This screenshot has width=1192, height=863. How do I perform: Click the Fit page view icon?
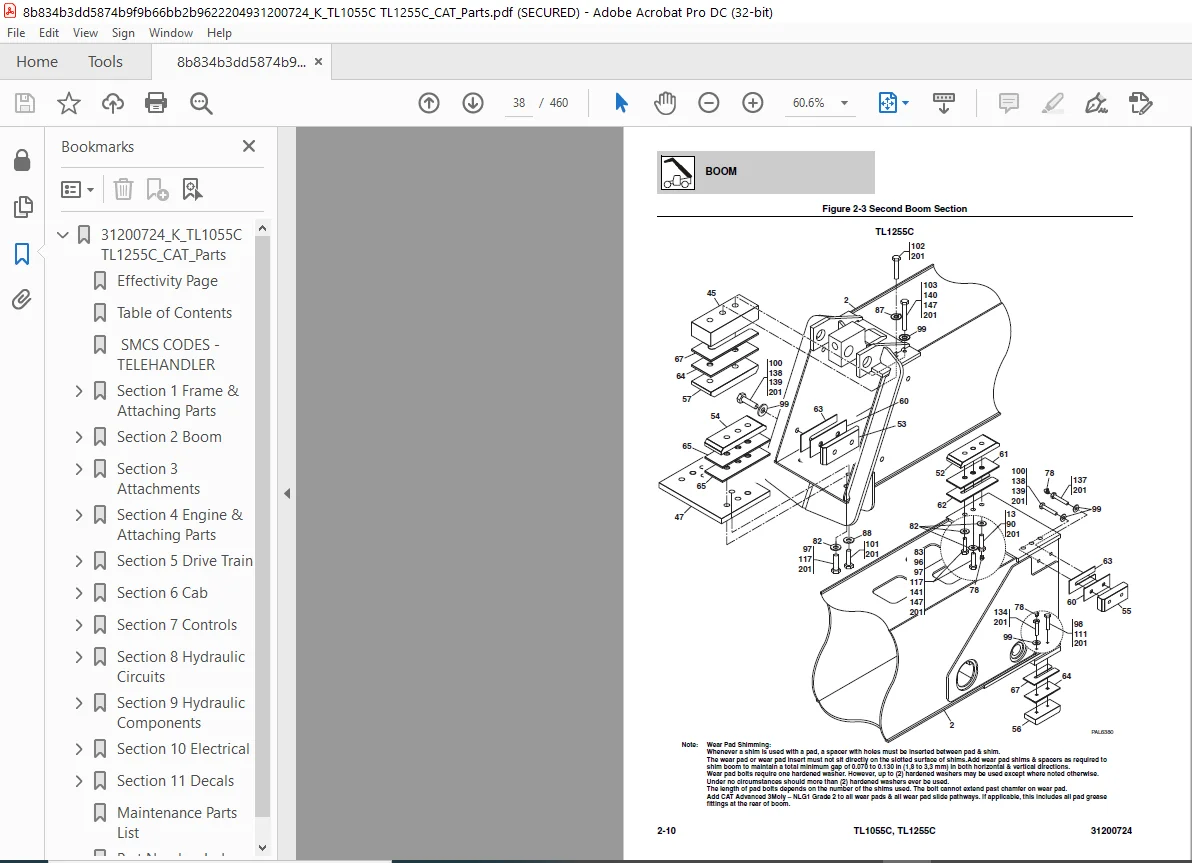pos(887,103)
